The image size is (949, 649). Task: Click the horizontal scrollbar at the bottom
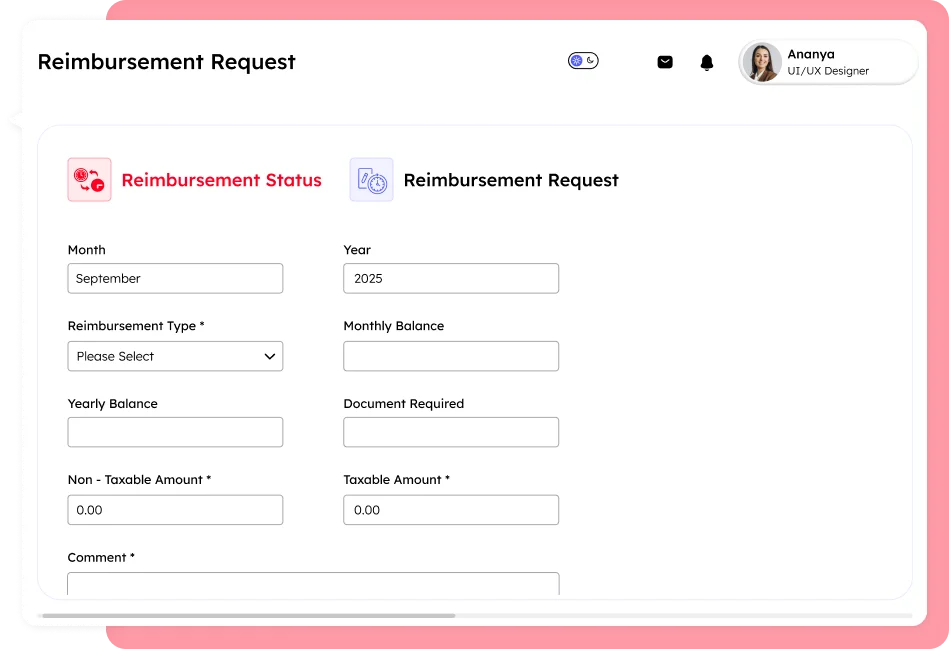[x=248, y=616]
